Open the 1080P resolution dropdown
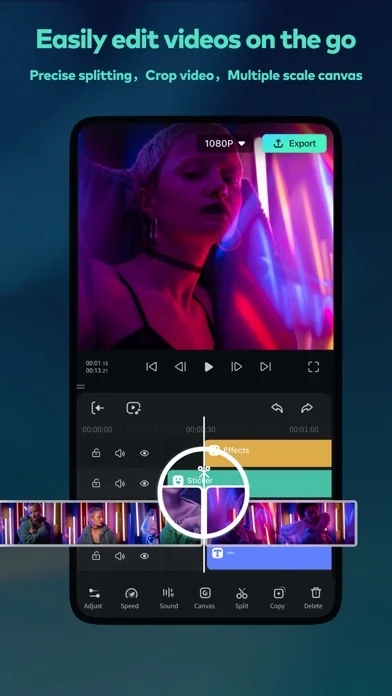 click(x=225, y=143)
